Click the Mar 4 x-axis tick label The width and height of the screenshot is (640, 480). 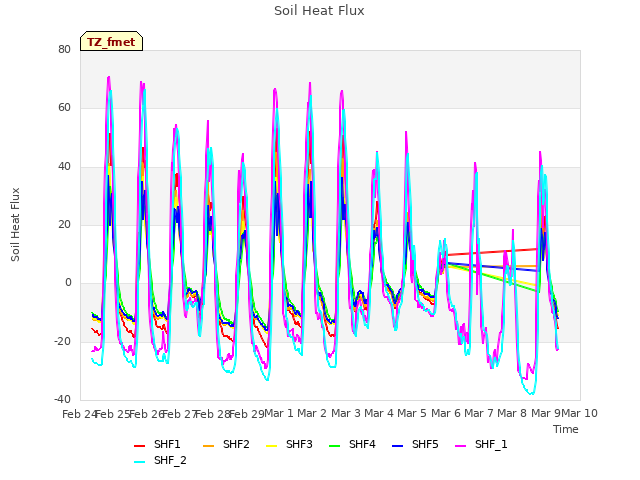point(379,413)
